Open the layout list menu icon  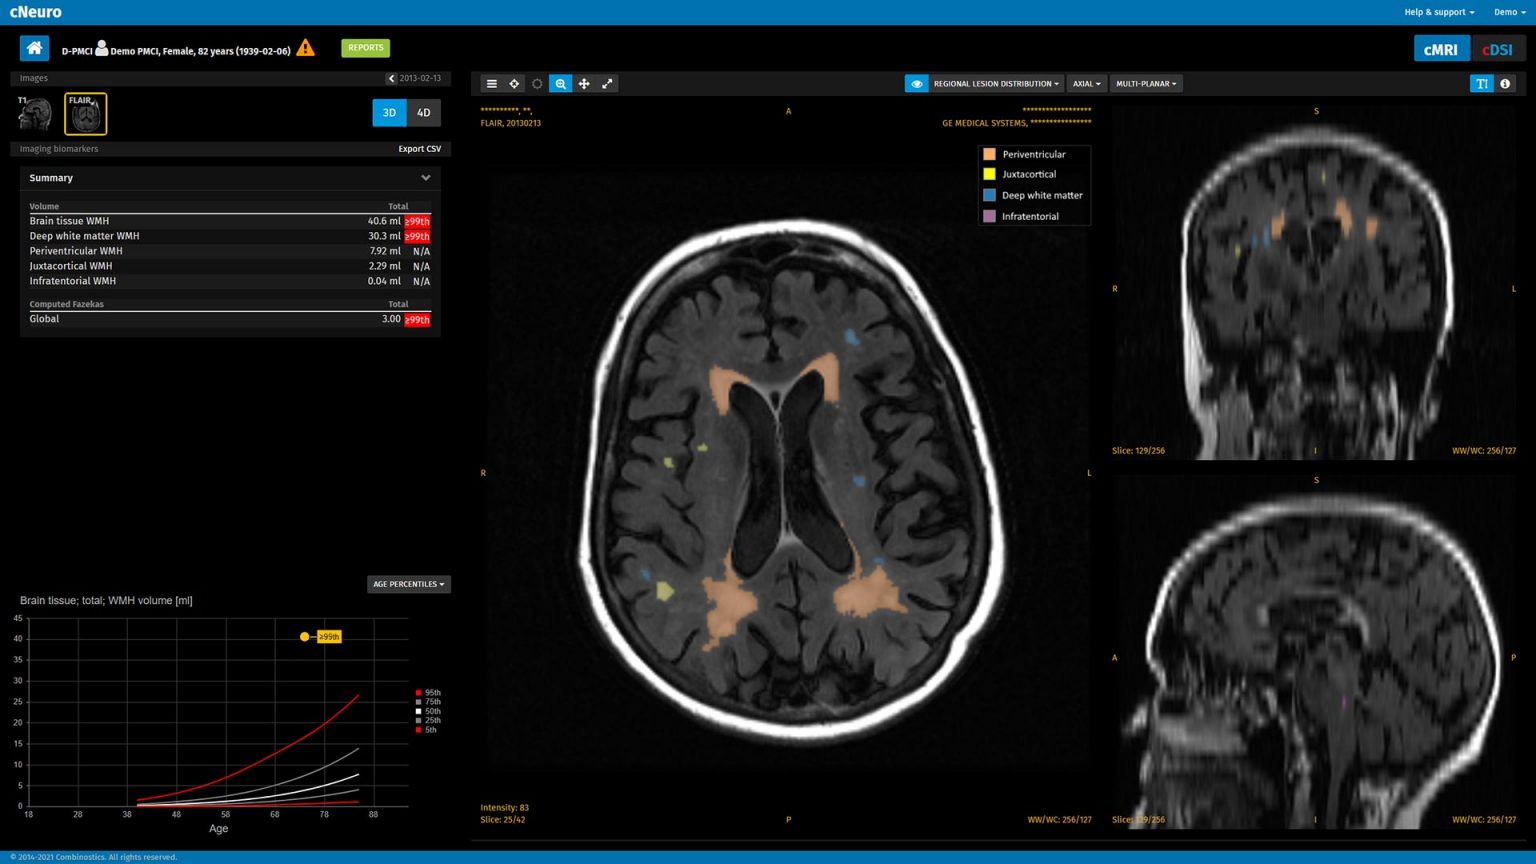click(492, 83)
